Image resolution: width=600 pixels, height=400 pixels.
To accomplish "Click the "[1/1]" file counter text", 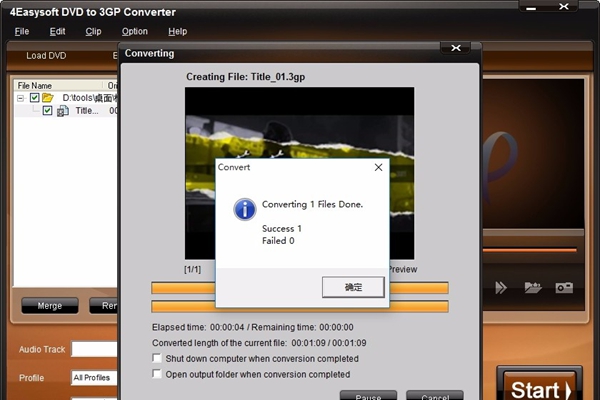I will point(192,269).
